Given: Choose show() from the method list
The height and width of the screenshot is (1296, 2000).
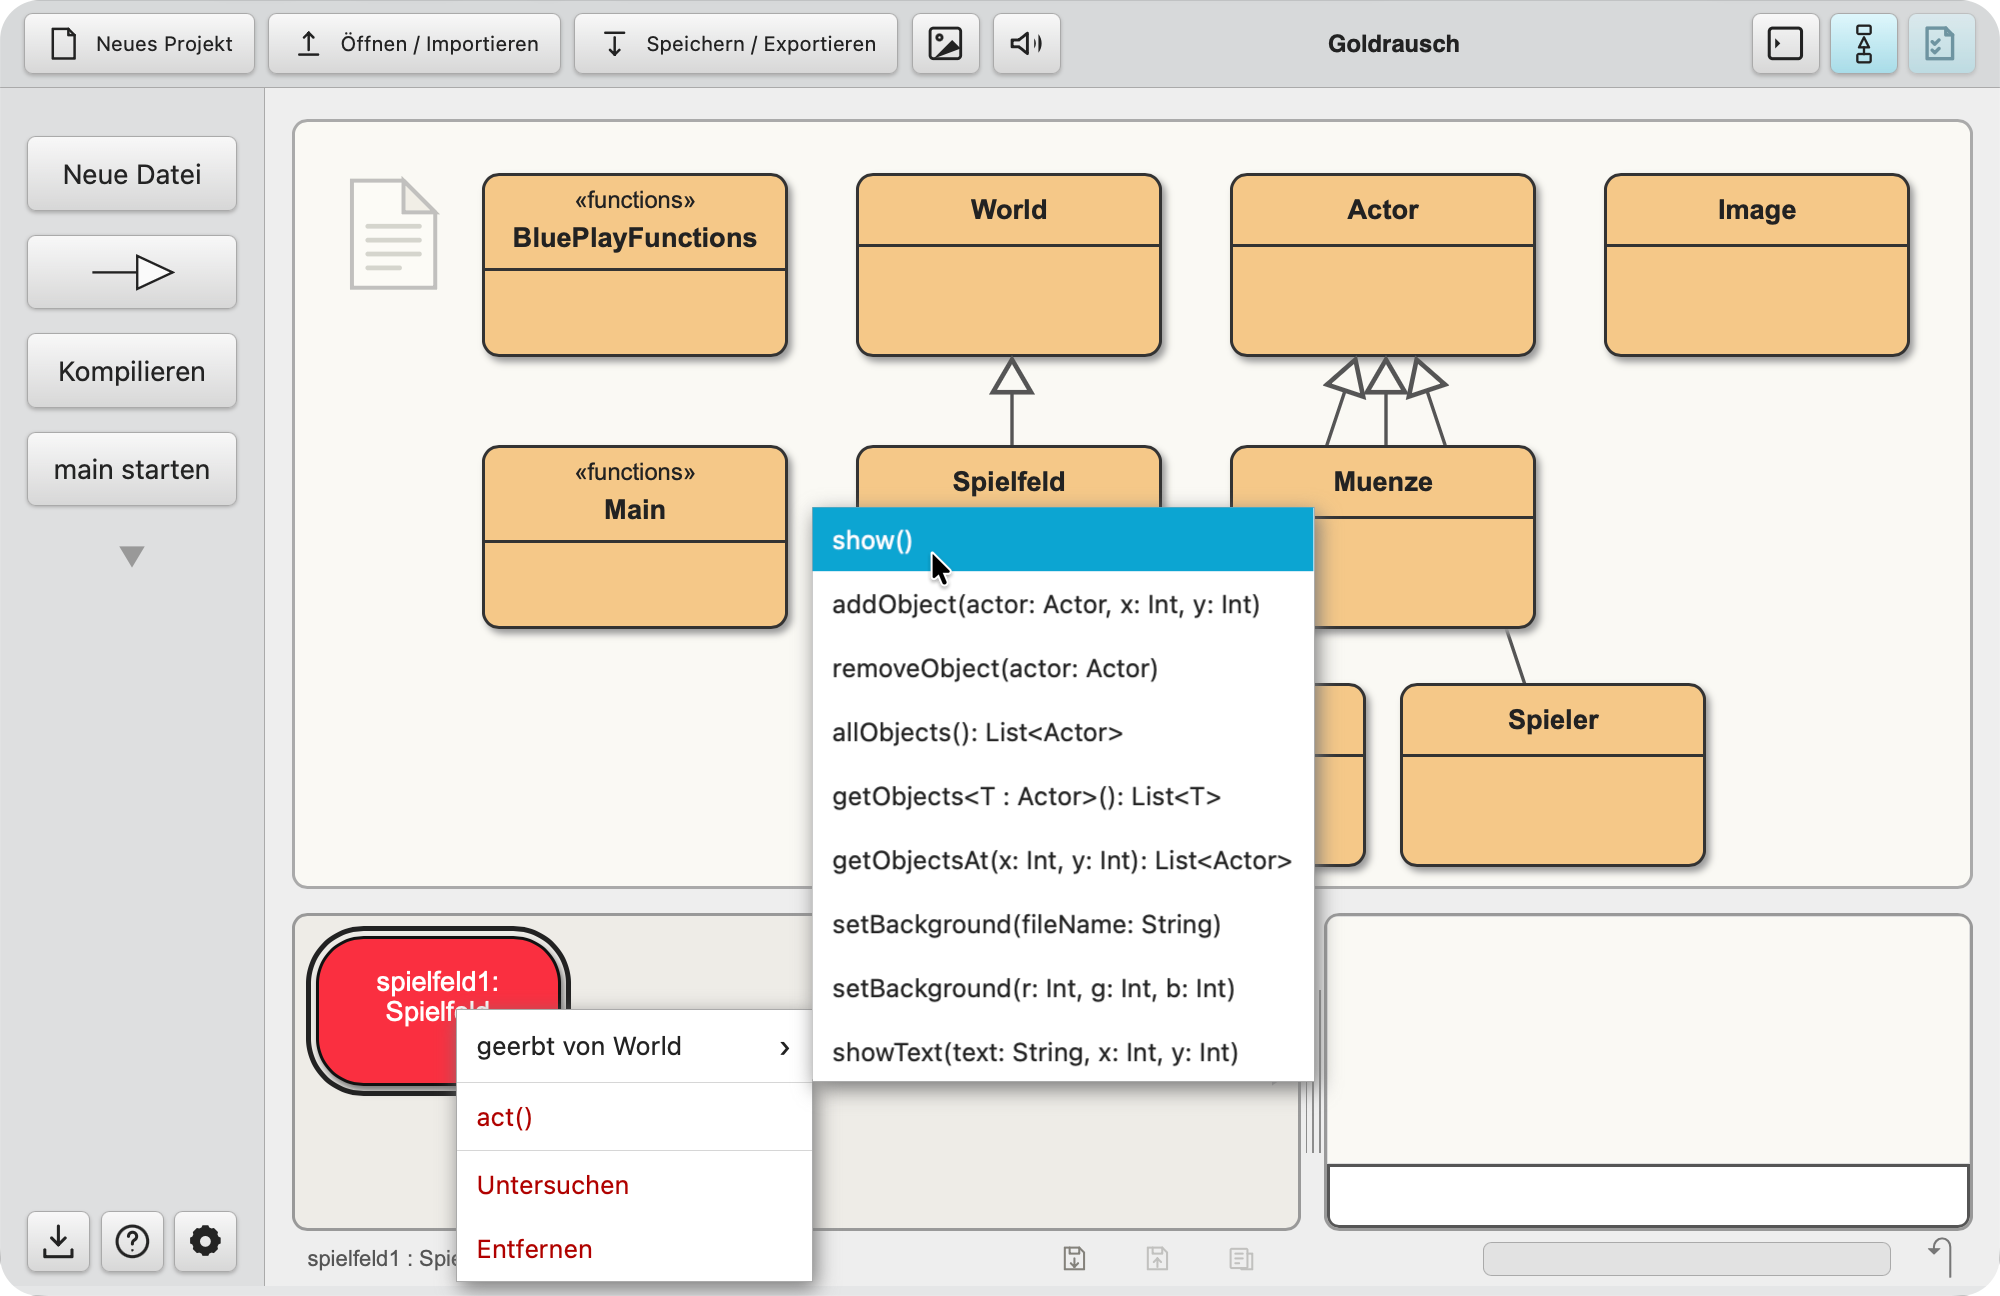Looking at the screenshot, I should [1062, 540].
